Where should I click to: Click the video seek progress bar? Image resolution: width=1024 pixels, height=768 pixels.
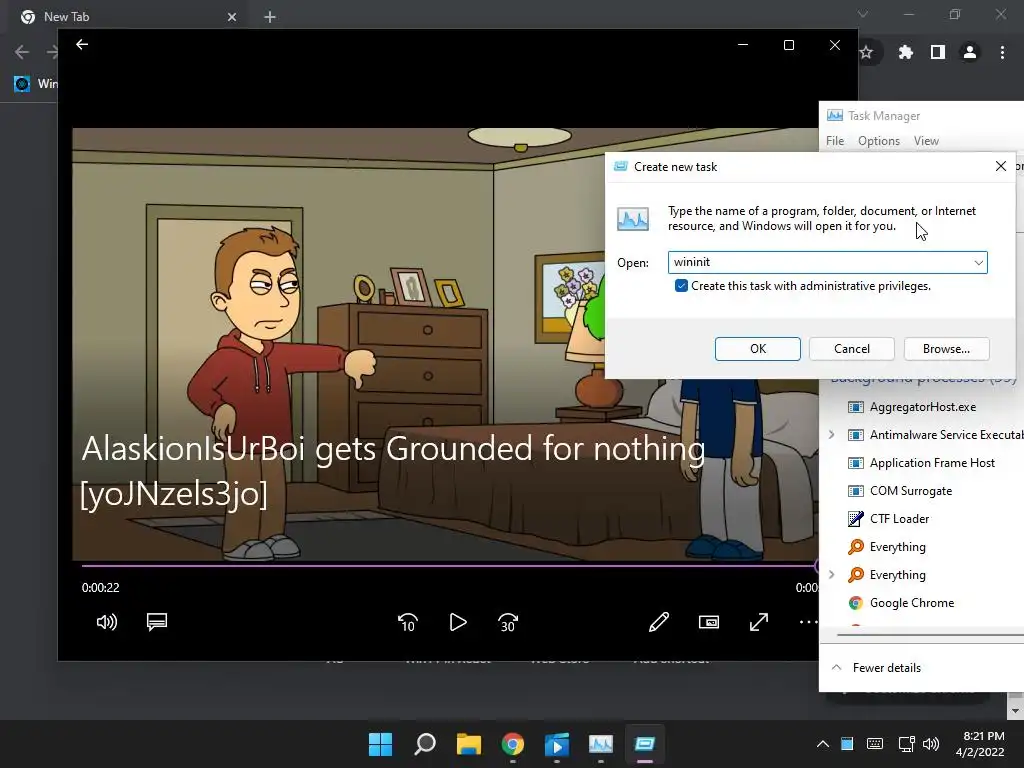point(449,566)
